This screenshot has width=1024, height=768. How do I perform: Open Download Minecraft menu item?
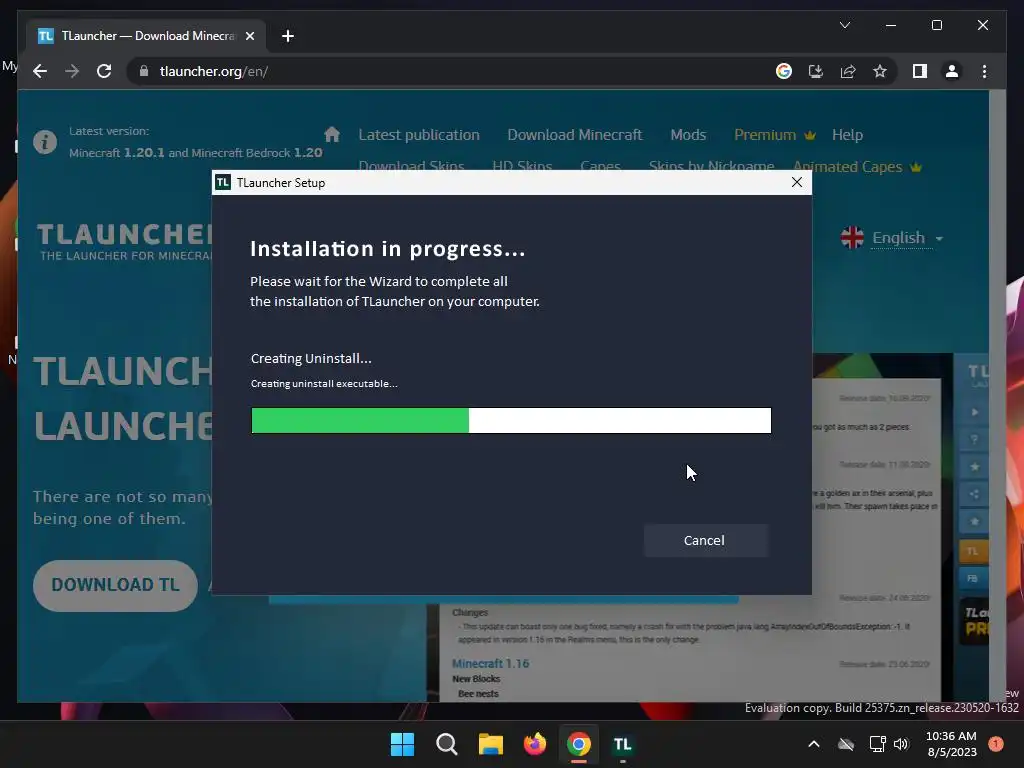click(575, 135)
